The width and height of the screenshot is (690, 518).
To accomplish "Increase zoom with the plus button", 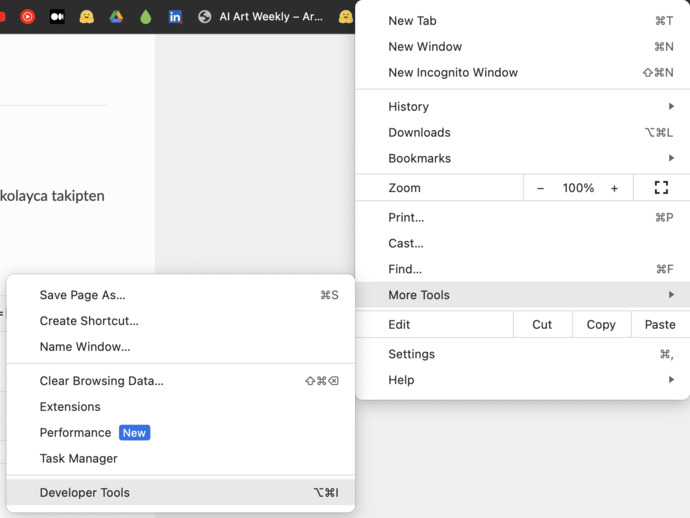I will [614, 188].
